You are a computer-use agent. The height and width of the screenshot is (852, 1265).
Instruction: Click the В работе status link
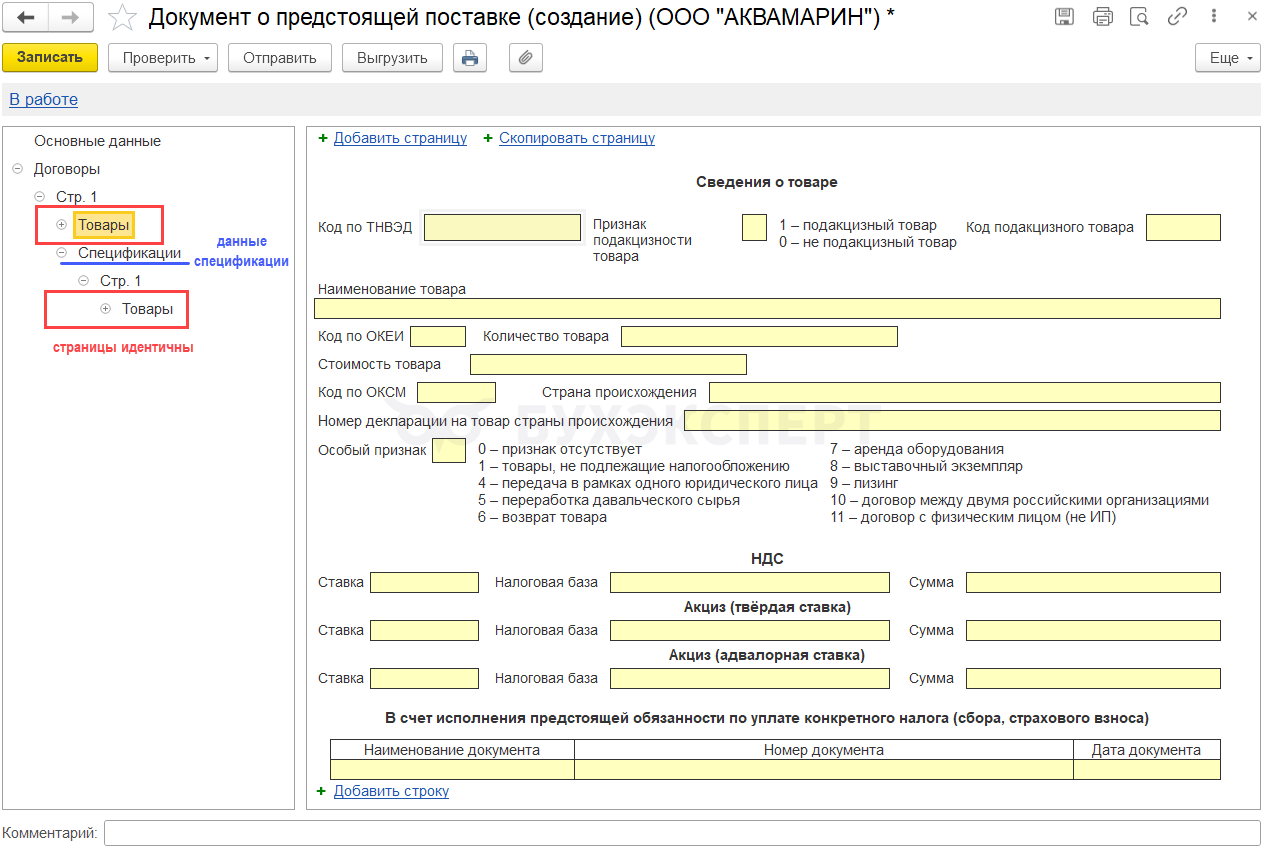click(43, 99)
